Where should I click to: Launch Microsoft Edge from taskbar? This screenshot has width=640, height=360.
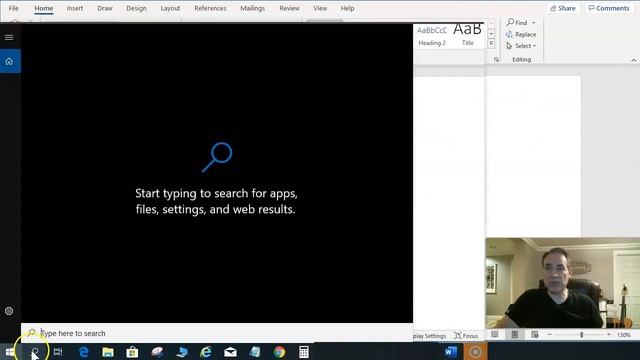84,351
